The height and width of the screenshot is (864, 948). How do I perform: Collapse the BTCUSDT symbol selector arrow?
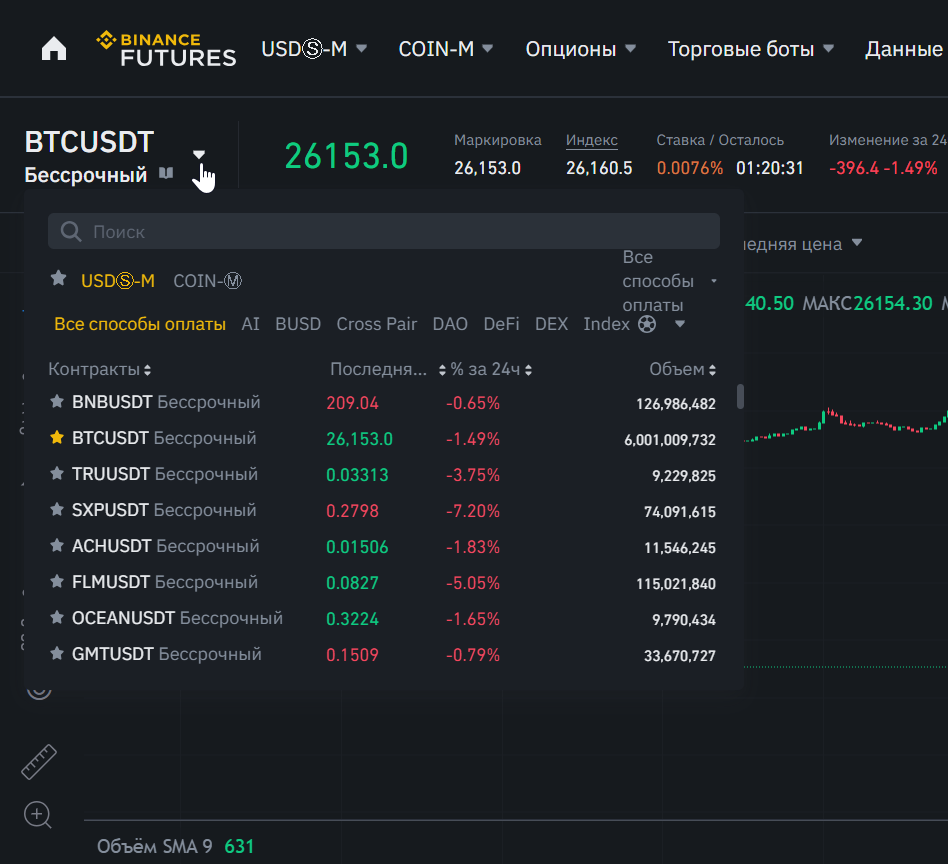pos(199,153)
